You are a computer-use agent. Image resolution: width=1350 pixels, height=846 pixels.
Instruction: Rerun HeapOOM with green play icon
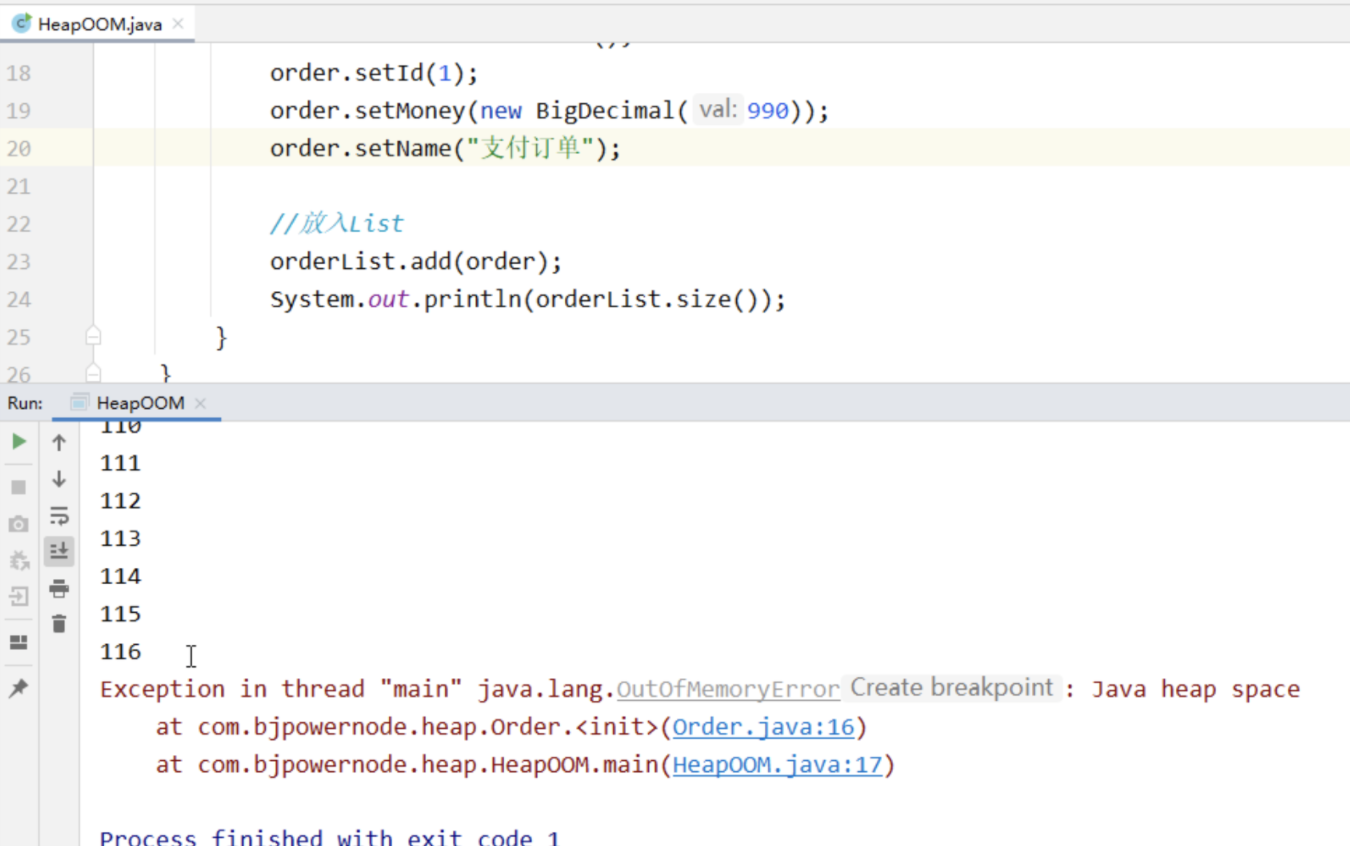pyautogui.click(x=19, y=441)
